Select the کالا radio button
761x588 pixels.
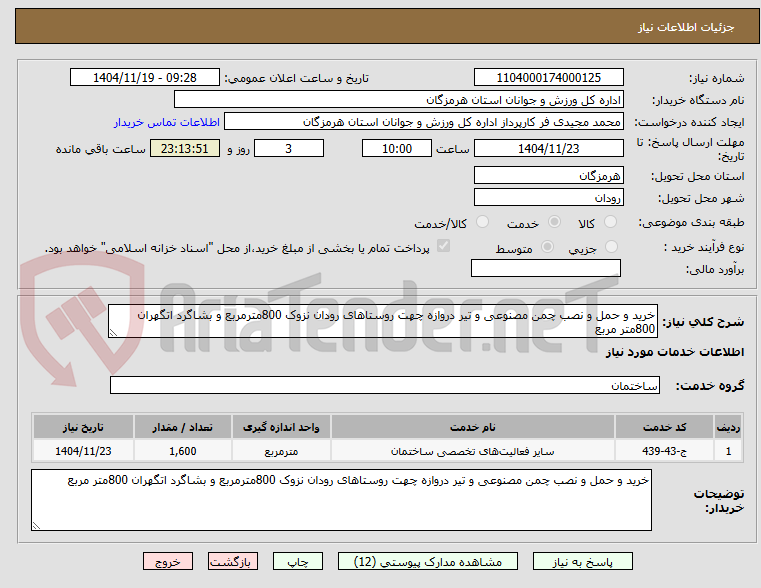(611, 222)
